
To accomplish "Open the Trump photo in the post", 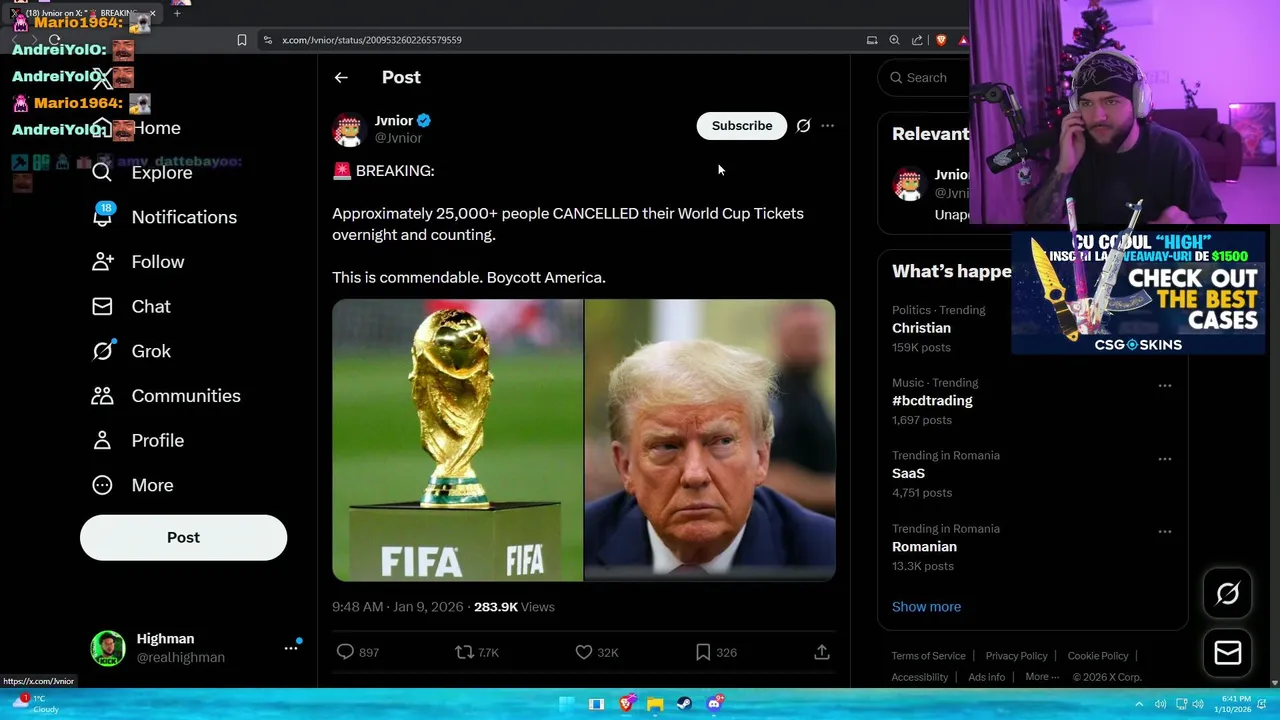I will pos(710,440).
